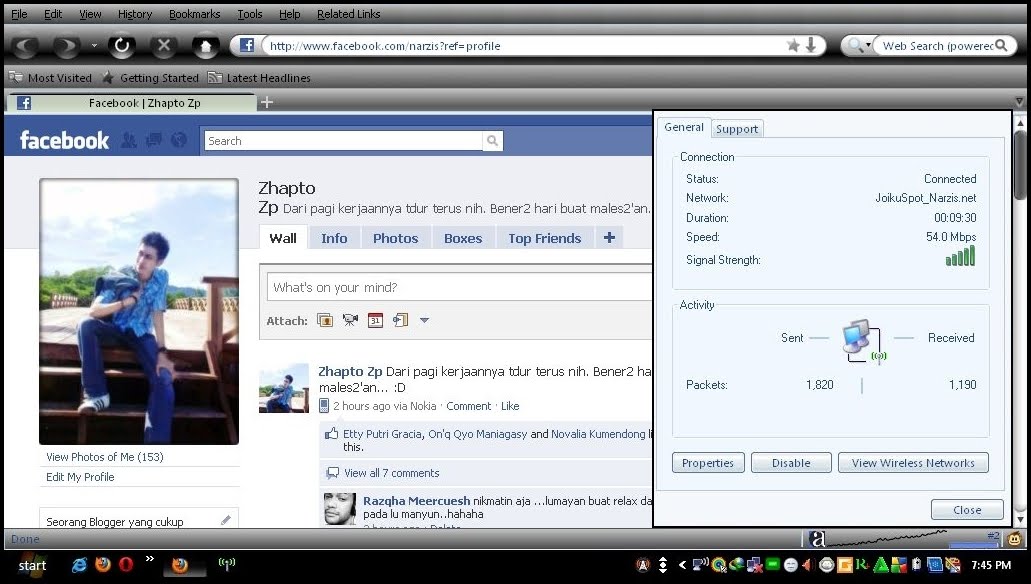1031x584 pixels.
Task: Attach a photo to the status
Action: (x=325, y=320)
